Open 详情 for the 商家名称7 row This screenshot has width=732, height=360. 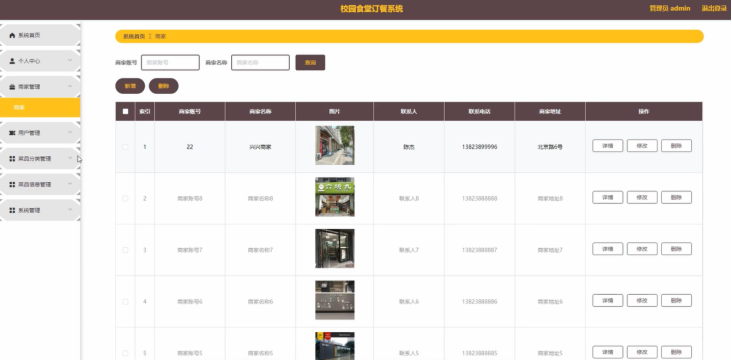click(x=608, y=249)
